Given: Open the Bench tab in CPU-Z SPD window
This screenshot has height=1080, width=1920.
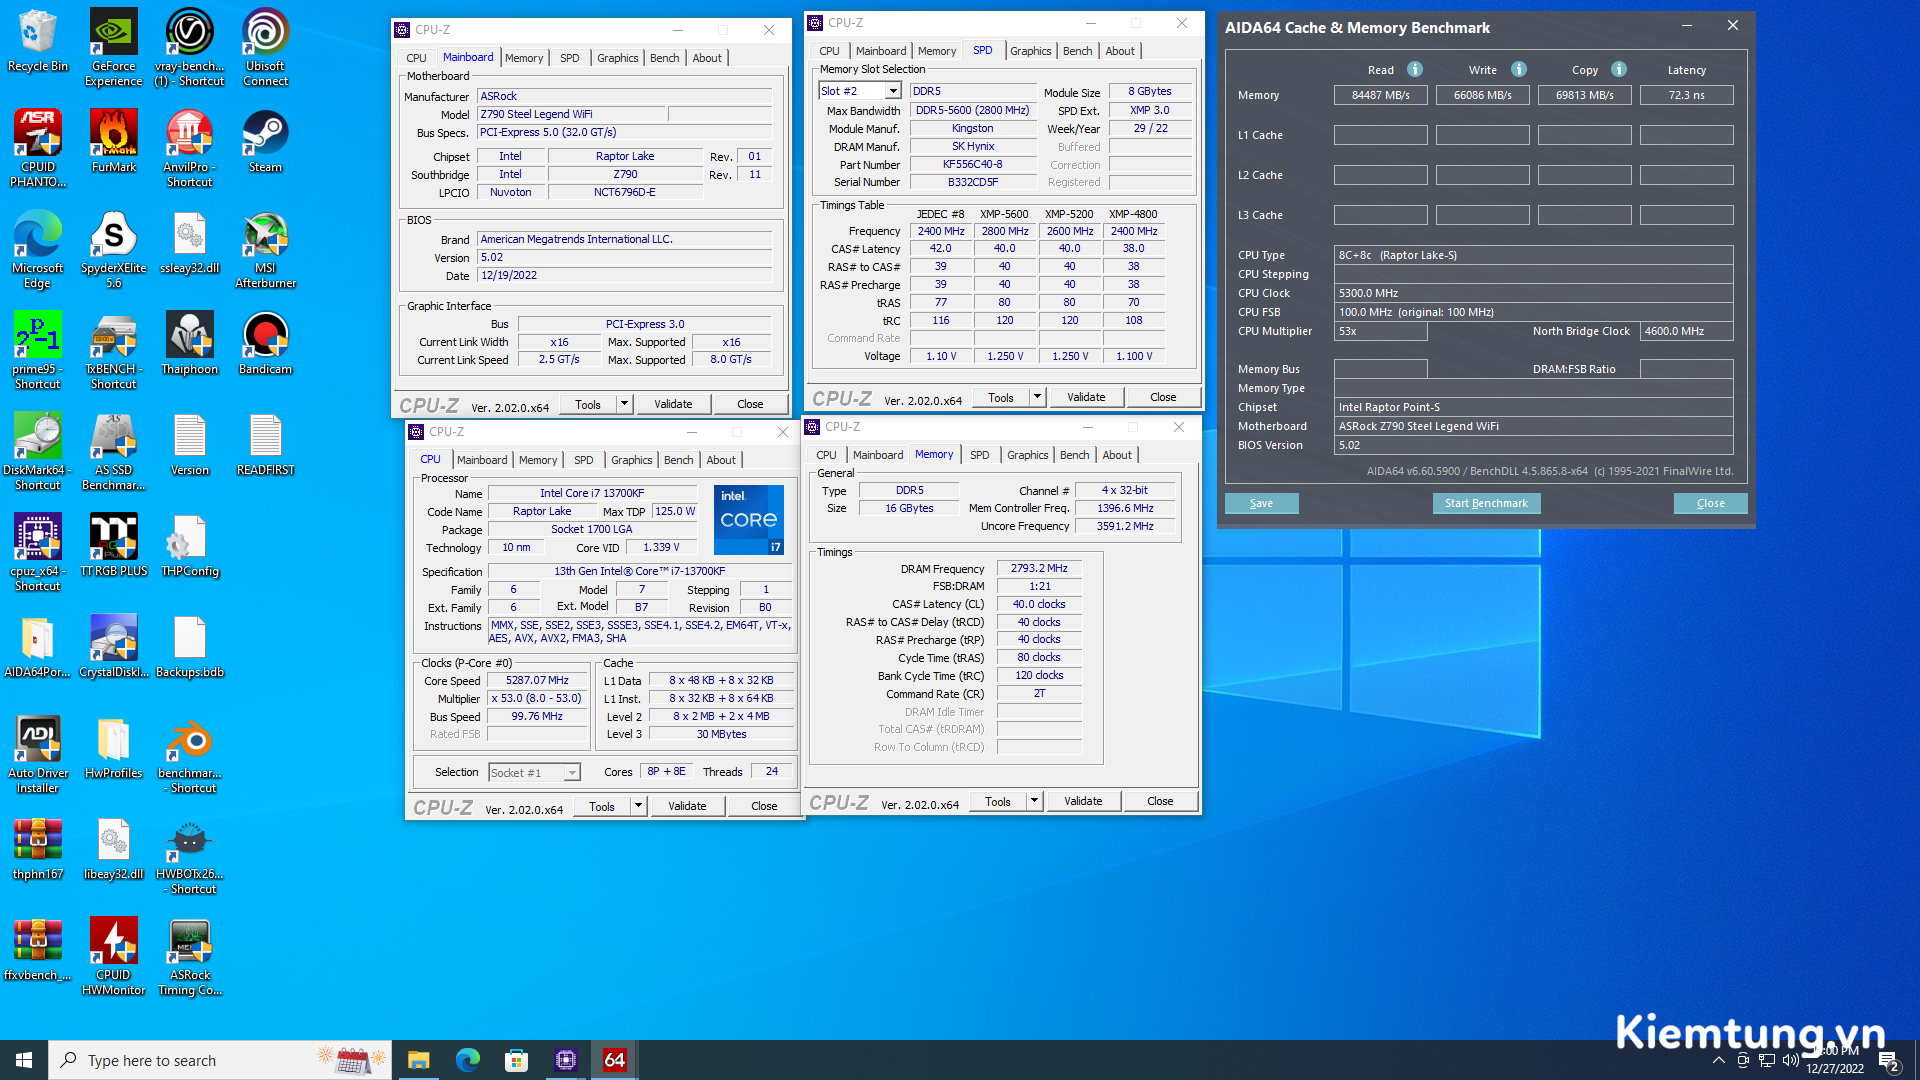Looking at the screenshot, I should pyautogui.click(x=1077, y=51).
